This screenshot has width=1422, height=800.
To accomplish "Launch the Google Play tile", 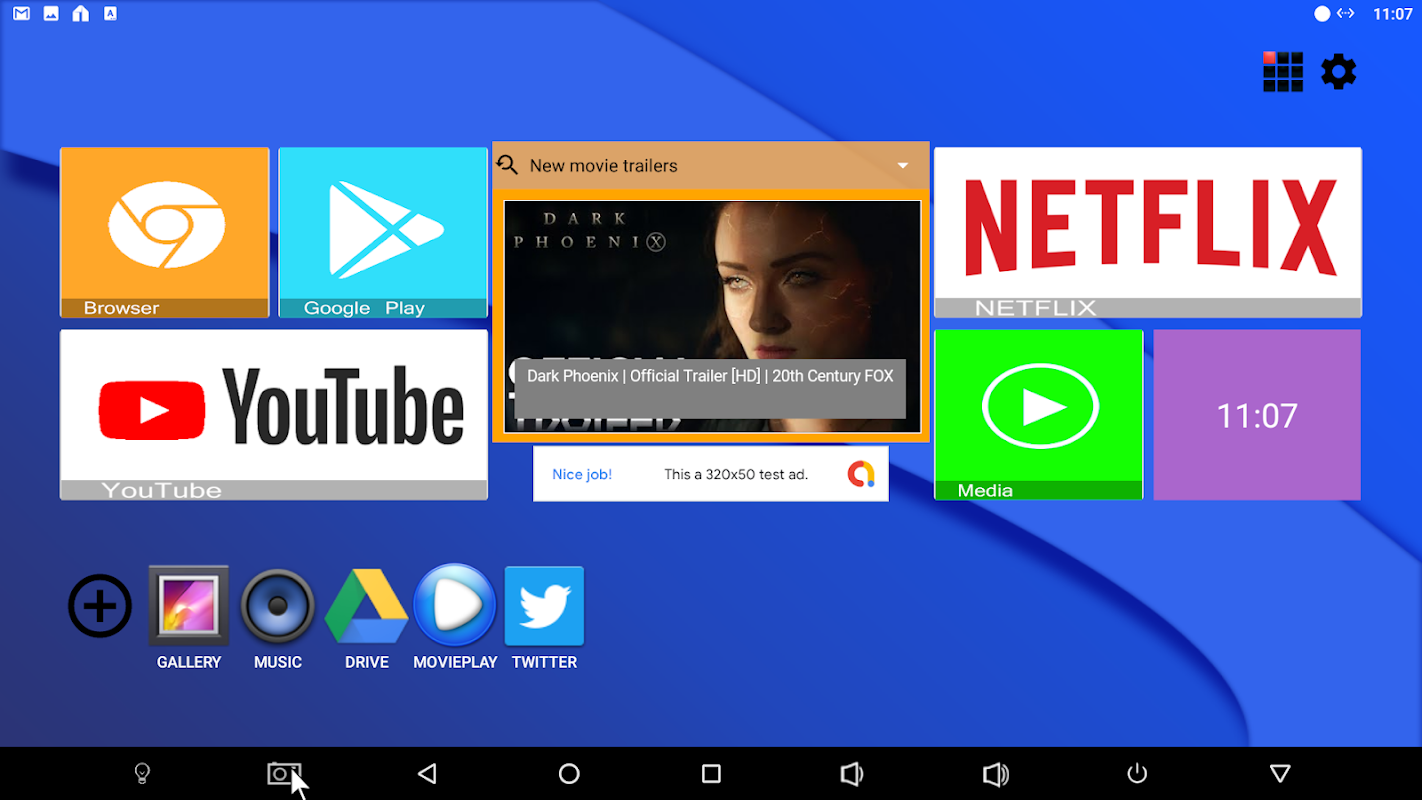I will pyautogui.click(x=383, y=232).
